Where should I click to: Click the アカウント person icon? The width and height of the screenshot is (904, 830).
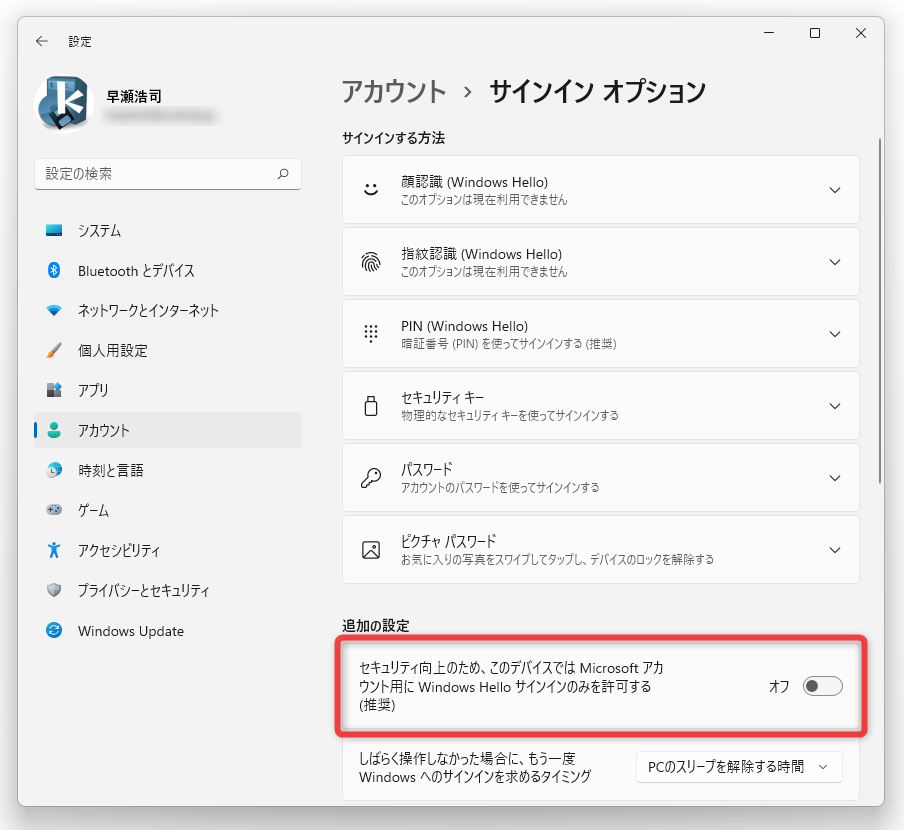coord(54,430)
